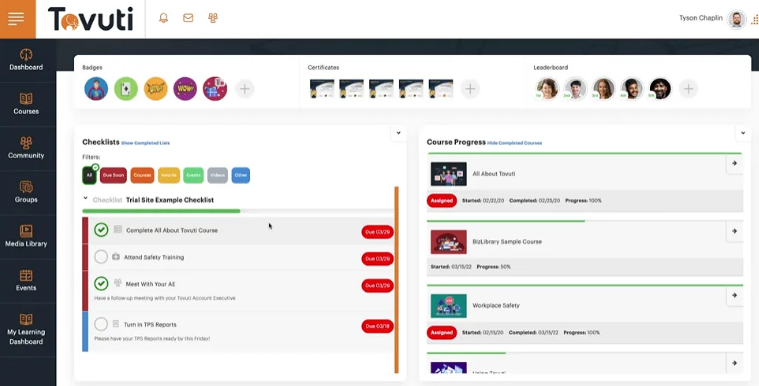Open Community in the sidebar

(x=26, y=148)
